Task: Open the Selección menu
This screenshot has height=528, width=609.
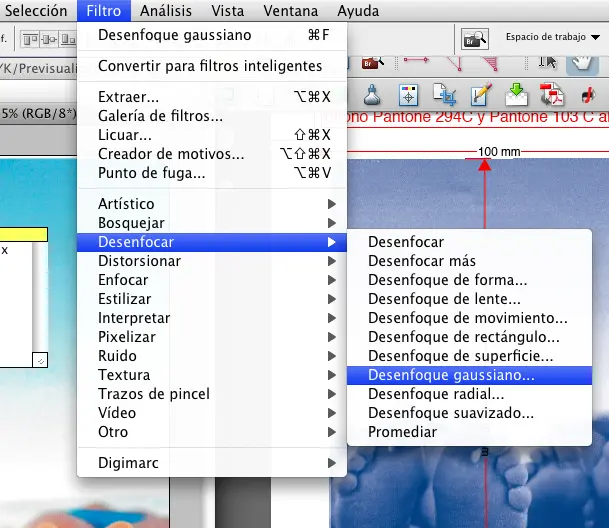Action: coord(36,11)
